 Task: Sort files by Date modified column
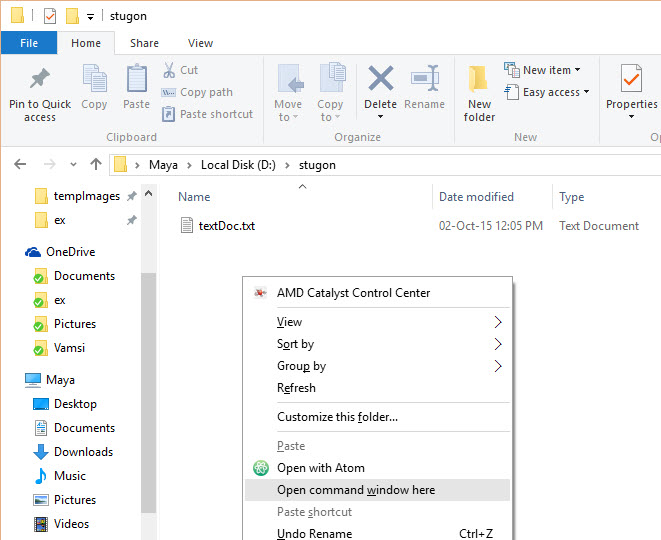[x=476, y=197]
